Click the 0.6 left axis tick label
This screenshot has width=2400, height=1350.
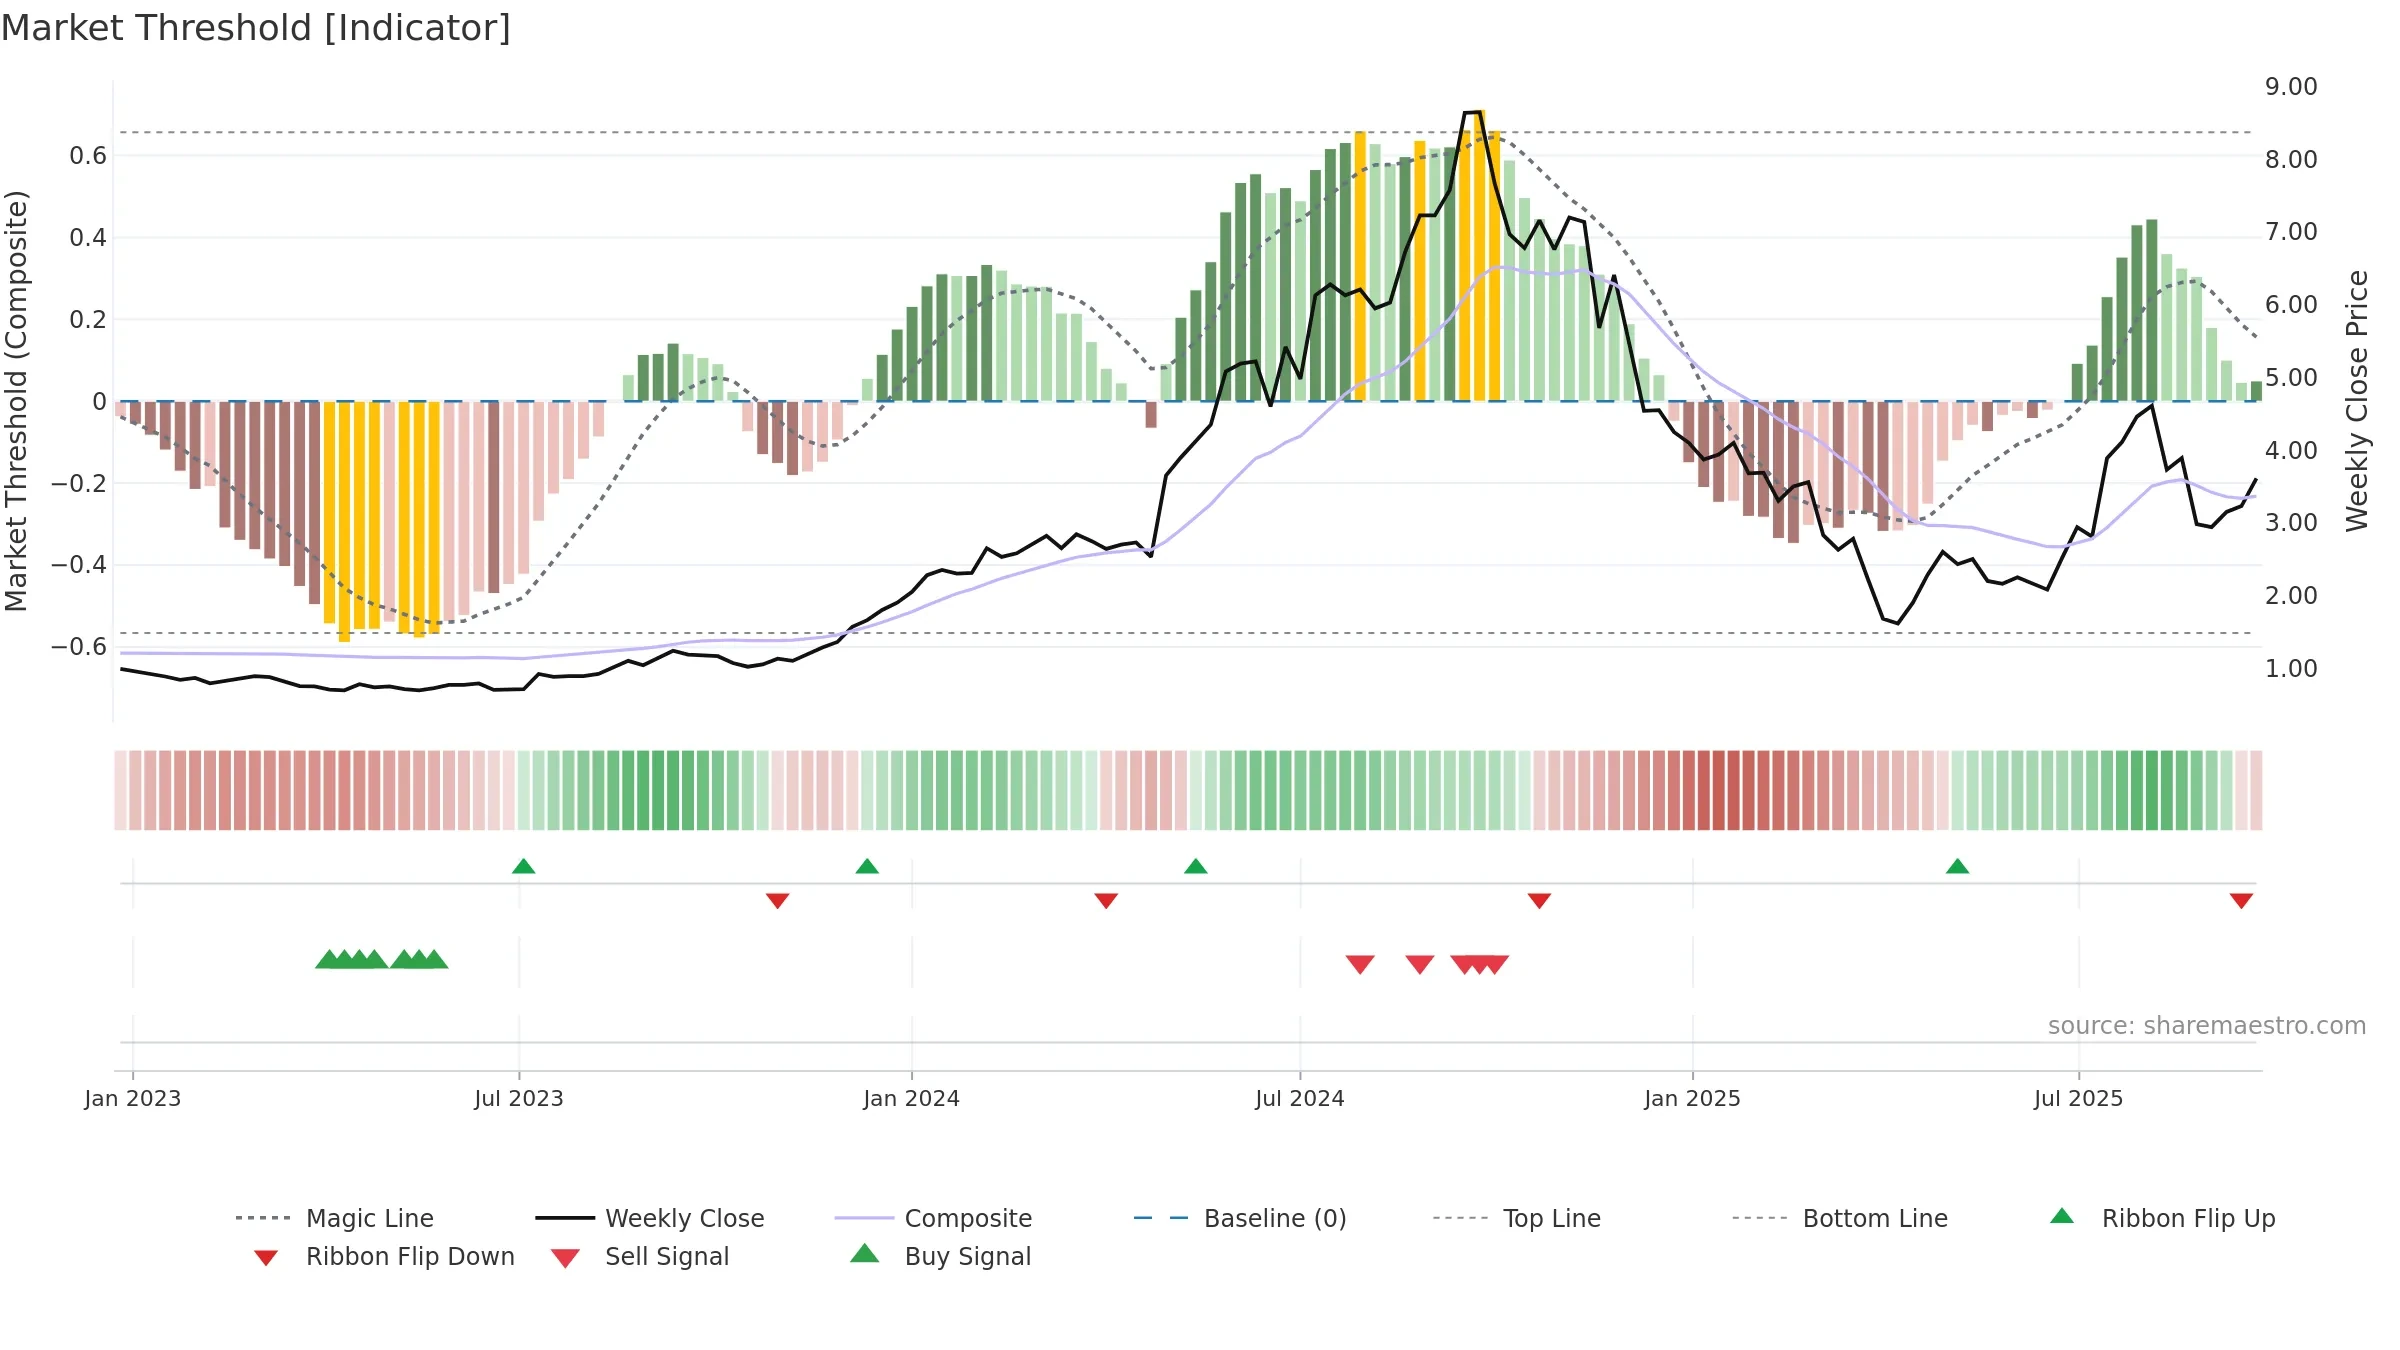click(x=88, y=156)
